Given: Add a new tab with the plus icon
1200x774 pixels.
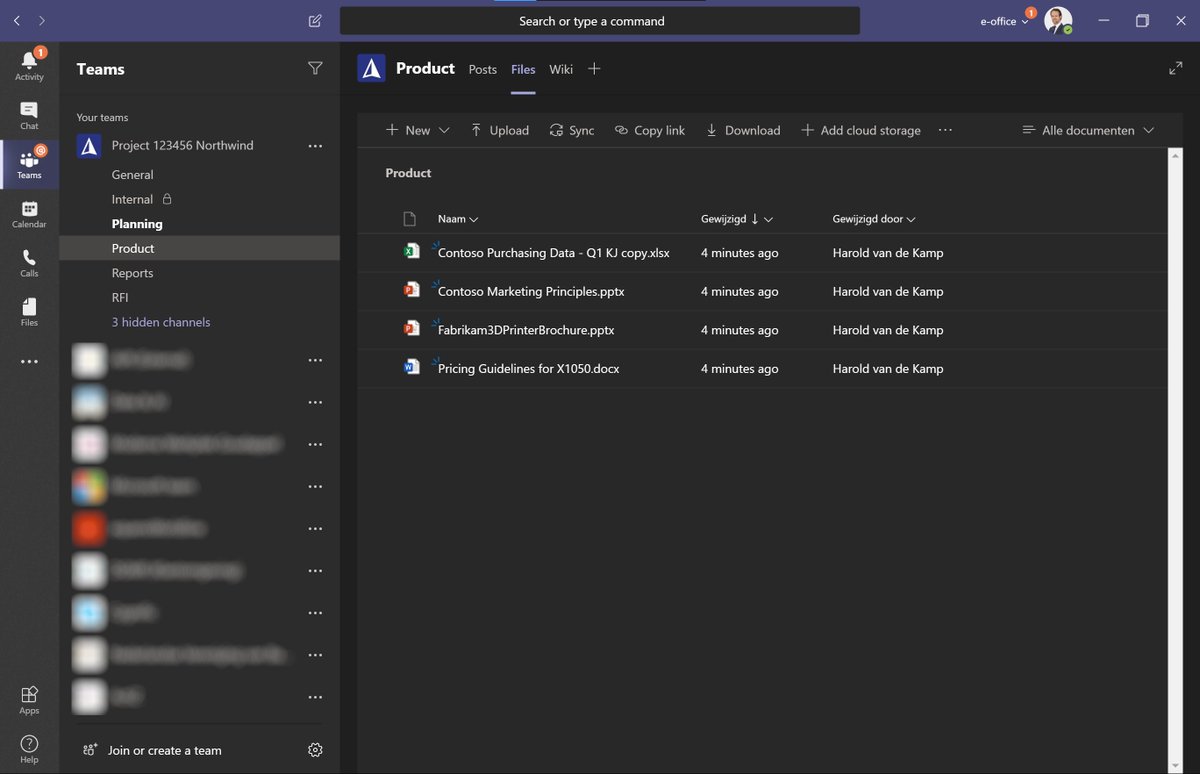Looking at the screenshot, I should tap(594, 68).
